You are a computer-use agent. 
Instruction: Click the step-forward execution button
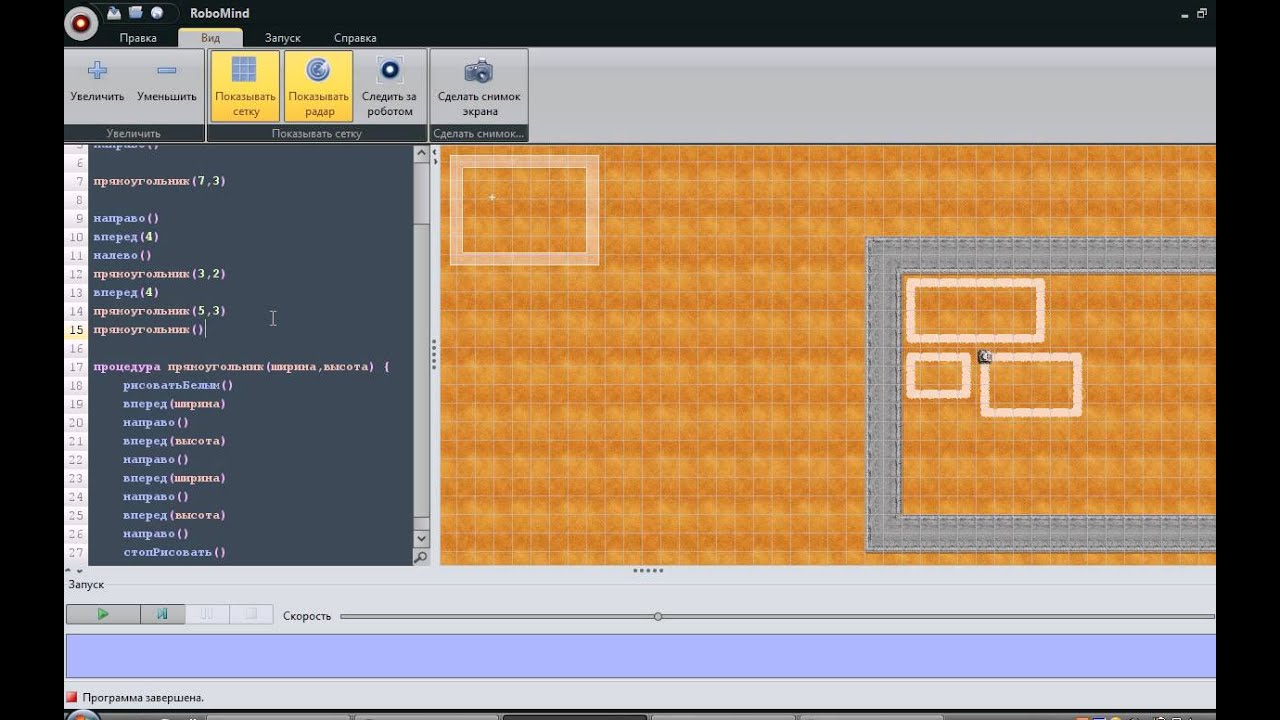point(162,614)
